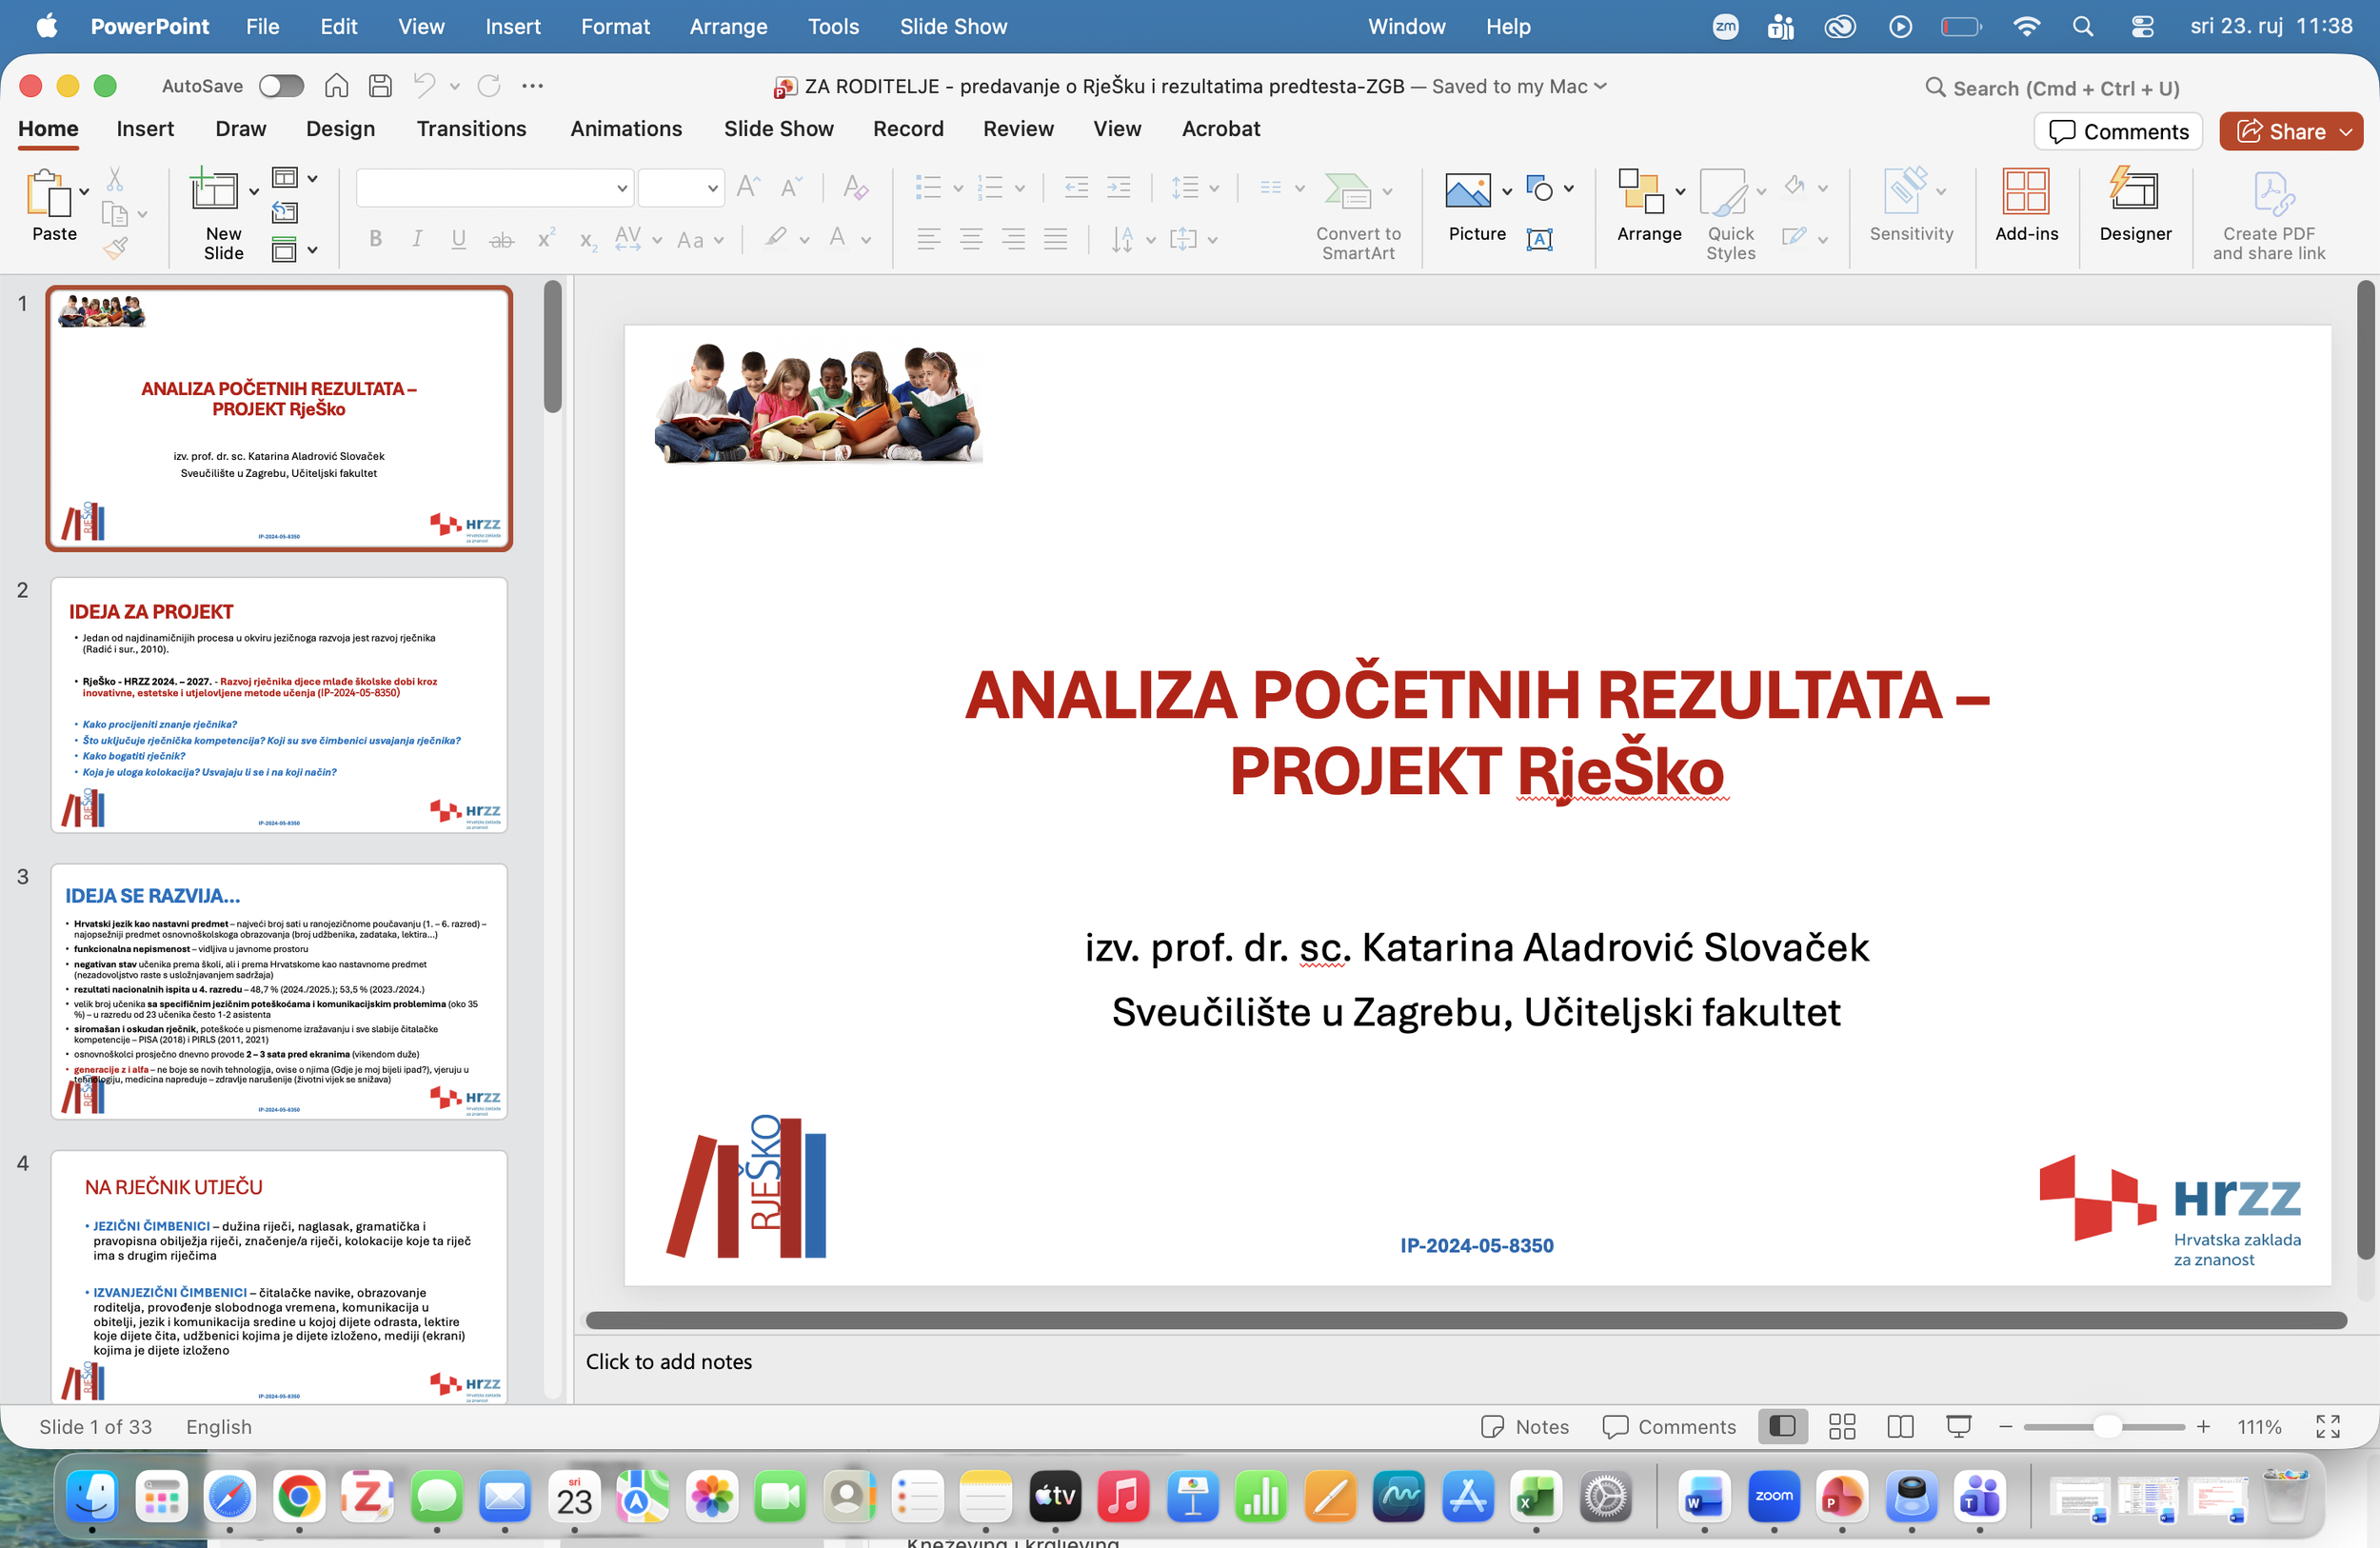Switch to Slide Sorter grid view
2380x1548 pixels.
(1842, 1426)
